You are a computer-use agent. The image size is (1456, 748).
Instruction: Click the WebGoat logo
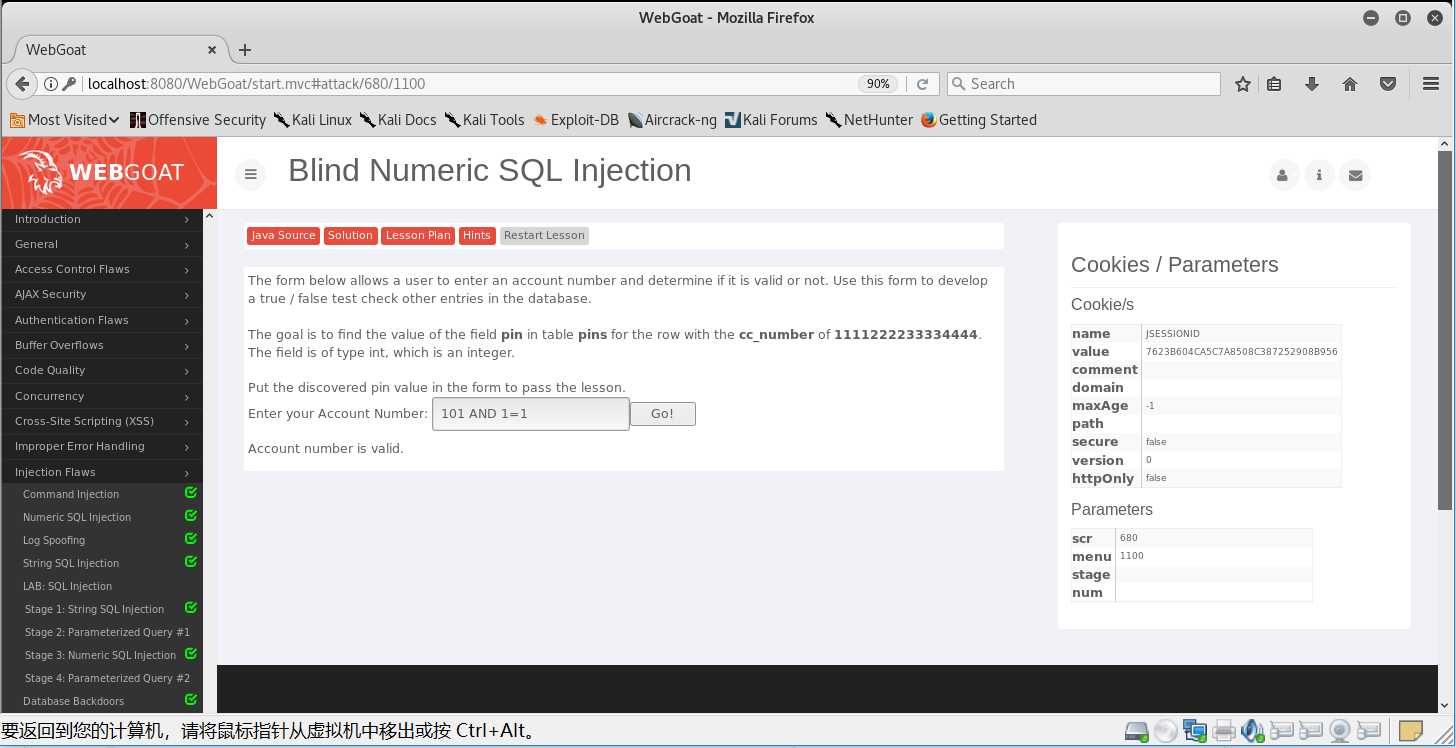click(107, 172)
